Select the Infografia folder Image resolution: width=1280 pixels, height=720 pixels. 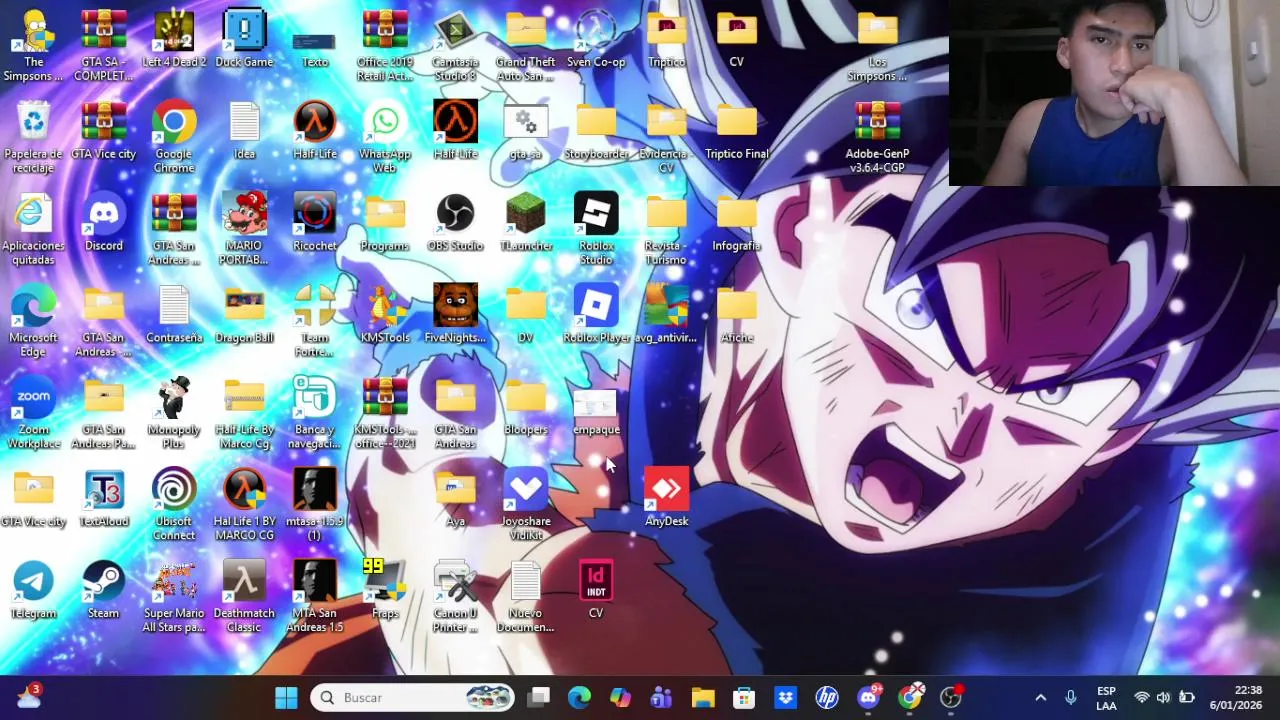[737, 223]
